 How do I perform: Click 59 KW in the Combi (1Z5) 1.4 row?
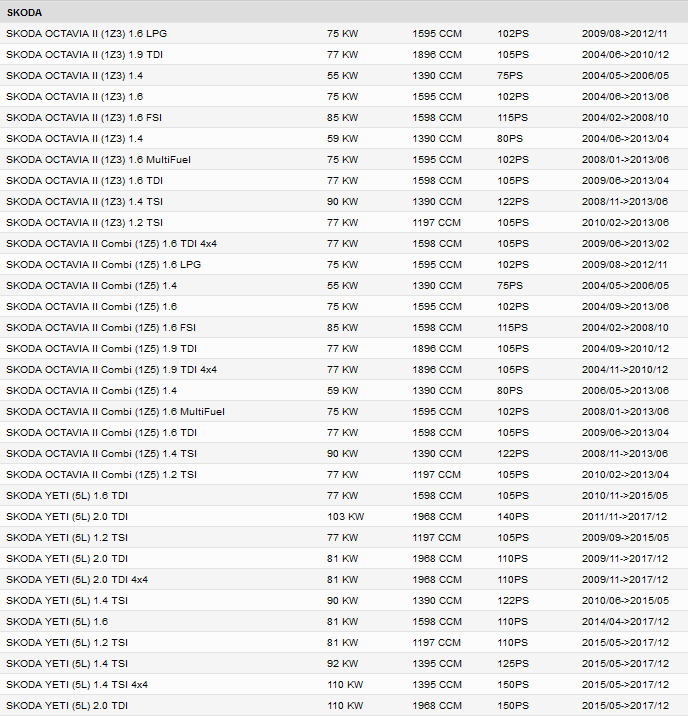[x=342, y=391]
